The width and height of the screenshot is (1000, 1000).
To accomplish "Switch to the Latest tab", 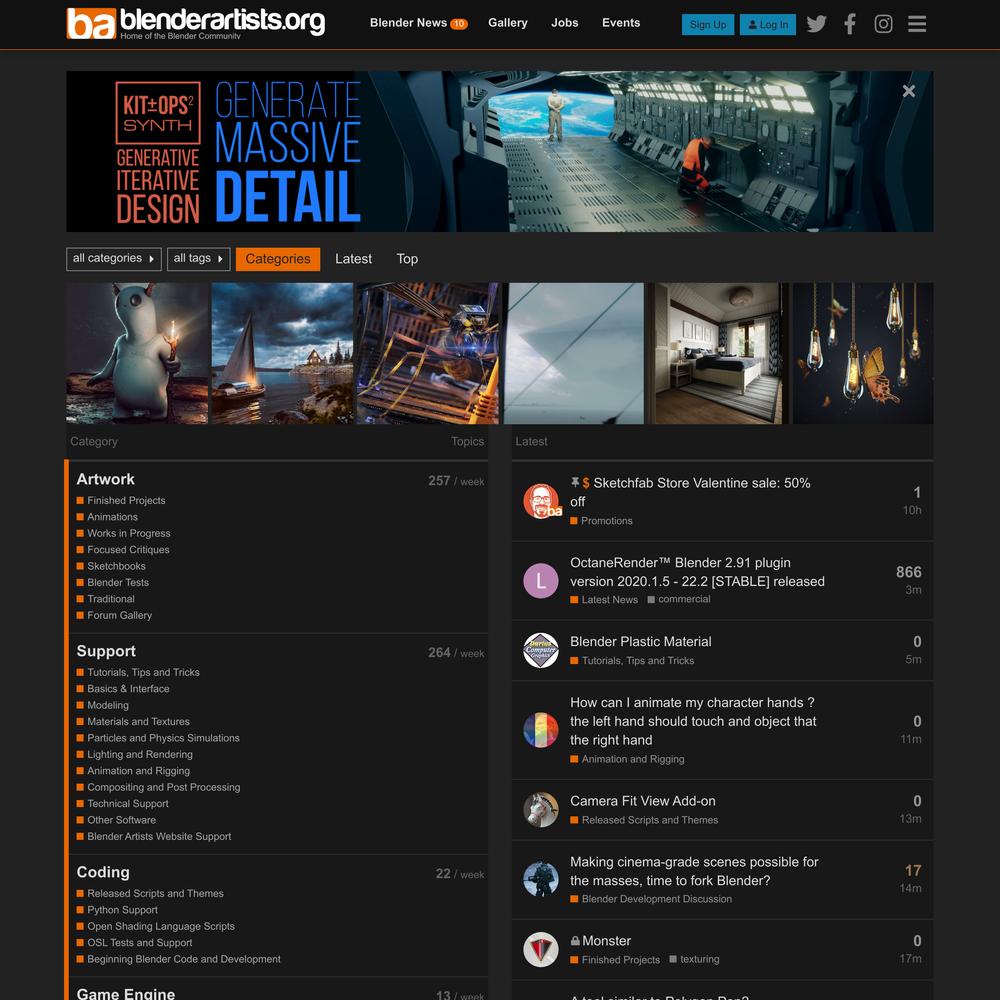I will click(x=353, y=259).
